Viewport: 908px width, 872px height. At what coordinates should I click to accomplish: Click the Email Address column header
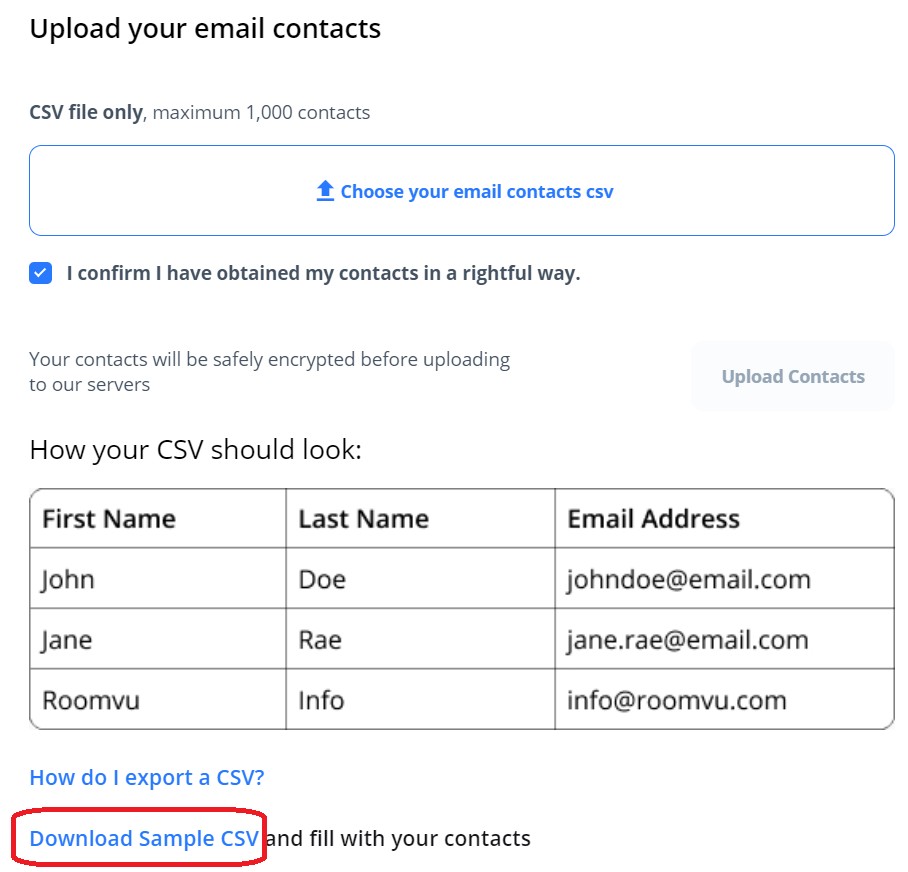654,519
